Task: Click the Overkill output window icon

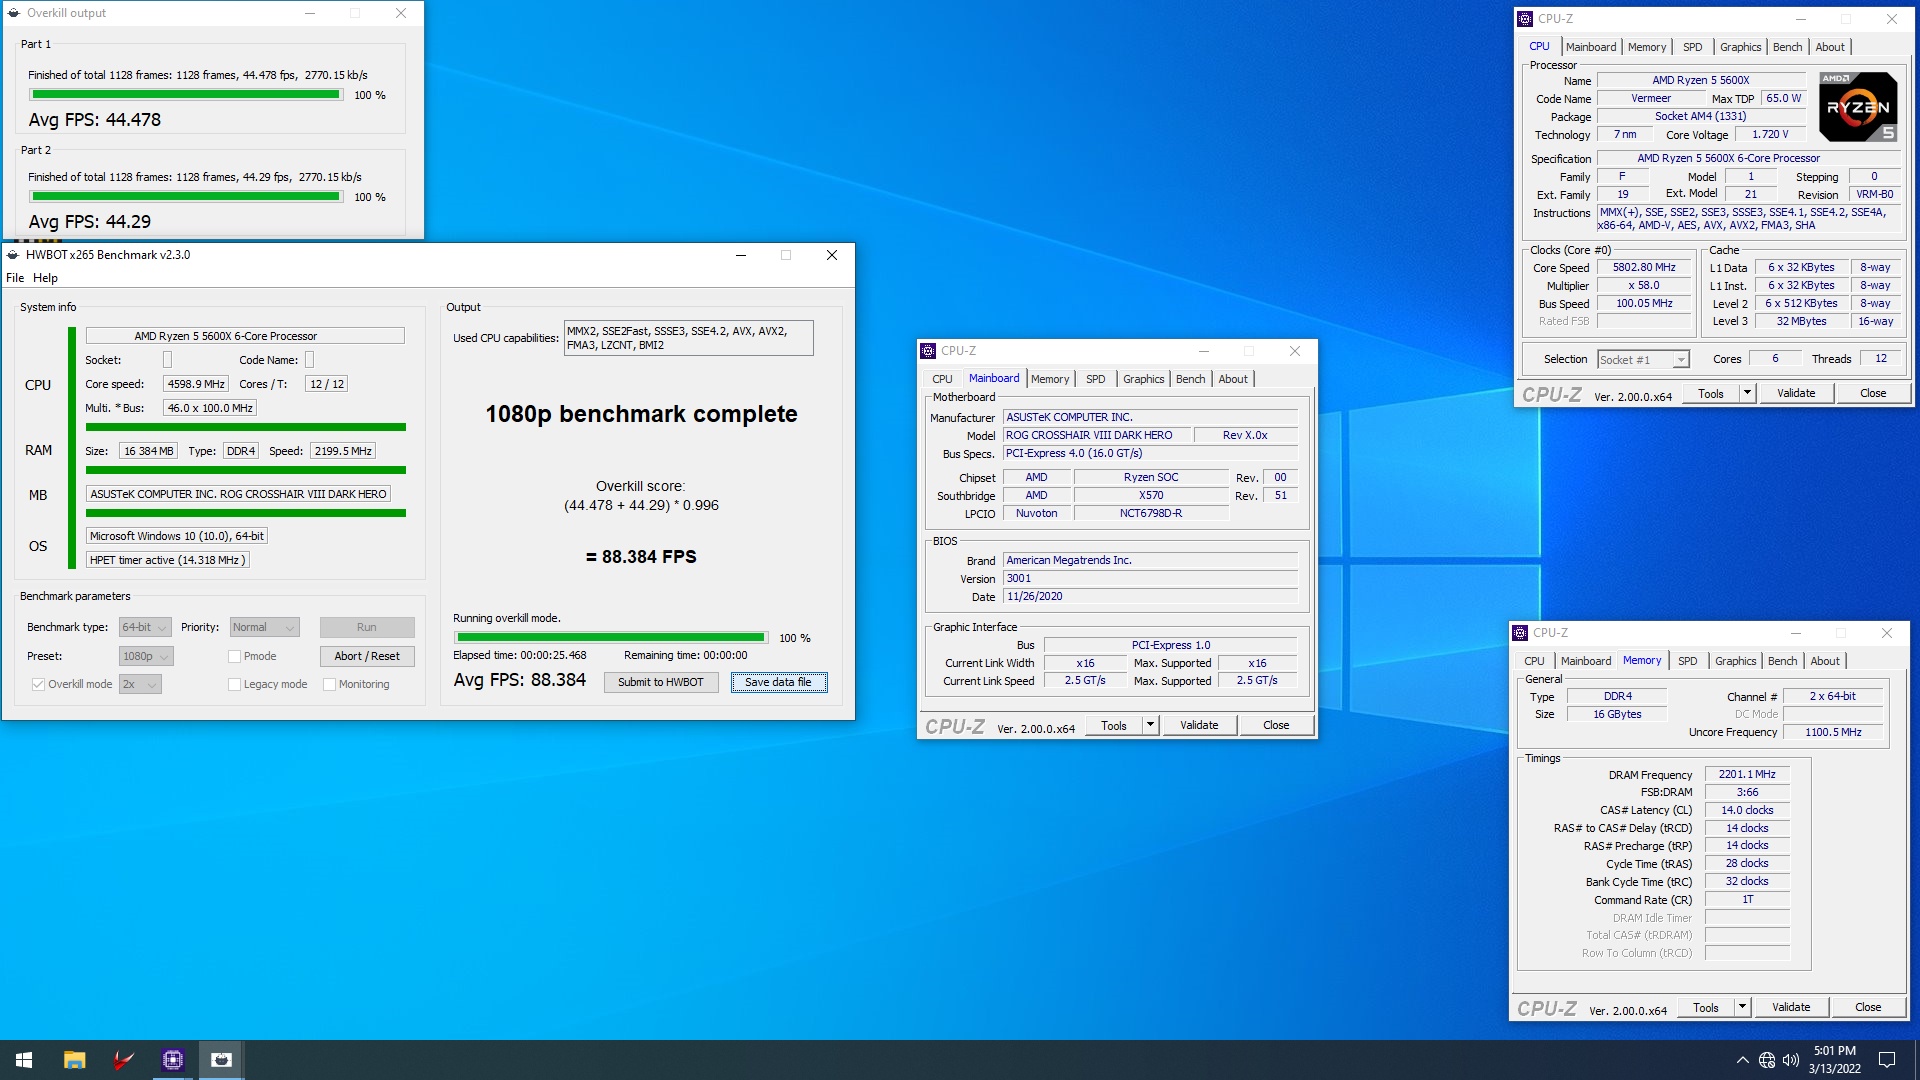Action: (13, 13)
